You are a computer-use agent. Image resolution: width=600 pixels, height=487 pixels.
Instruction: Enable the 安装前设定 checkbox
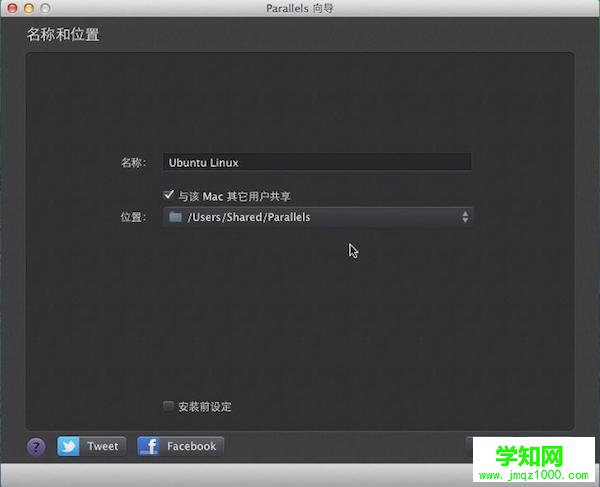click(168, 406)
